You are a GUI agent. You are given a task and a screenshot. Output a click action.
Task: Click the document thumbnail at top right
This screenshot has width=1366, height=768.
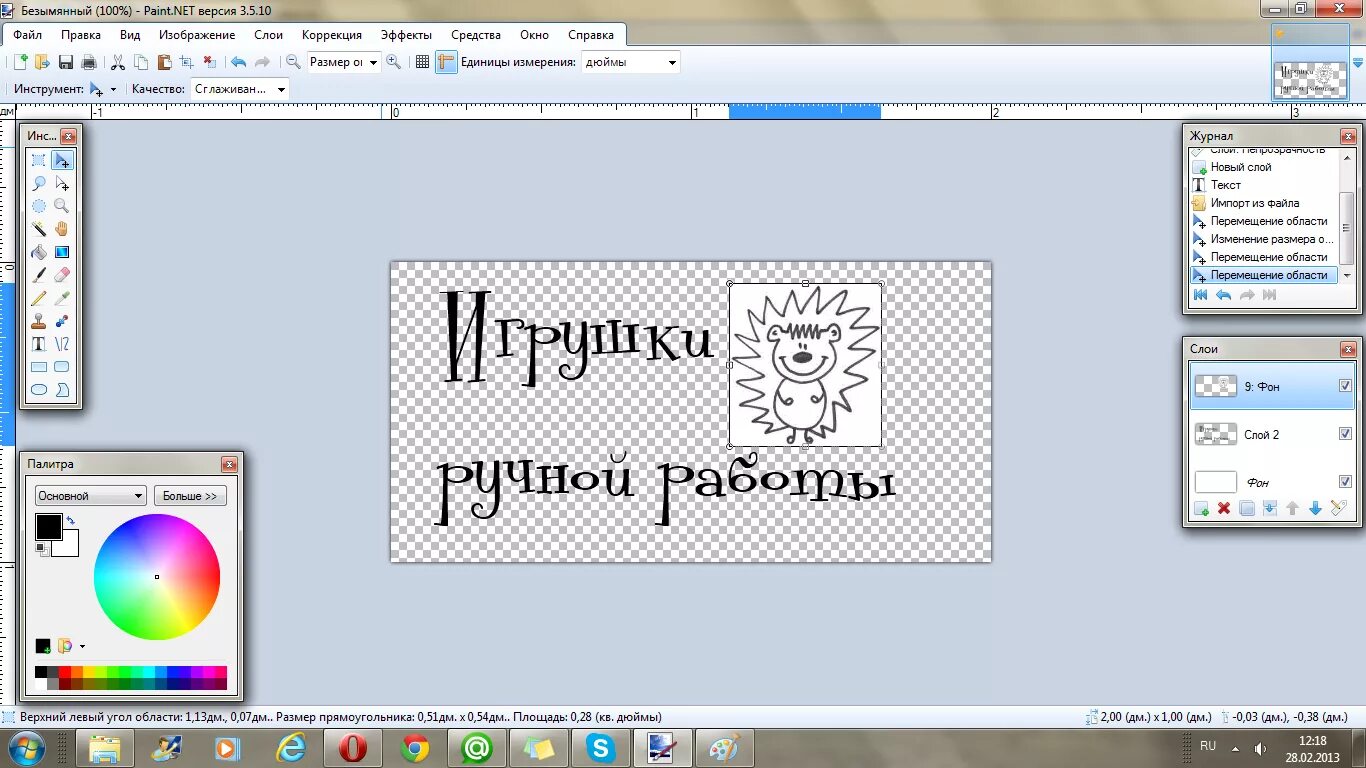(1309, 79)
